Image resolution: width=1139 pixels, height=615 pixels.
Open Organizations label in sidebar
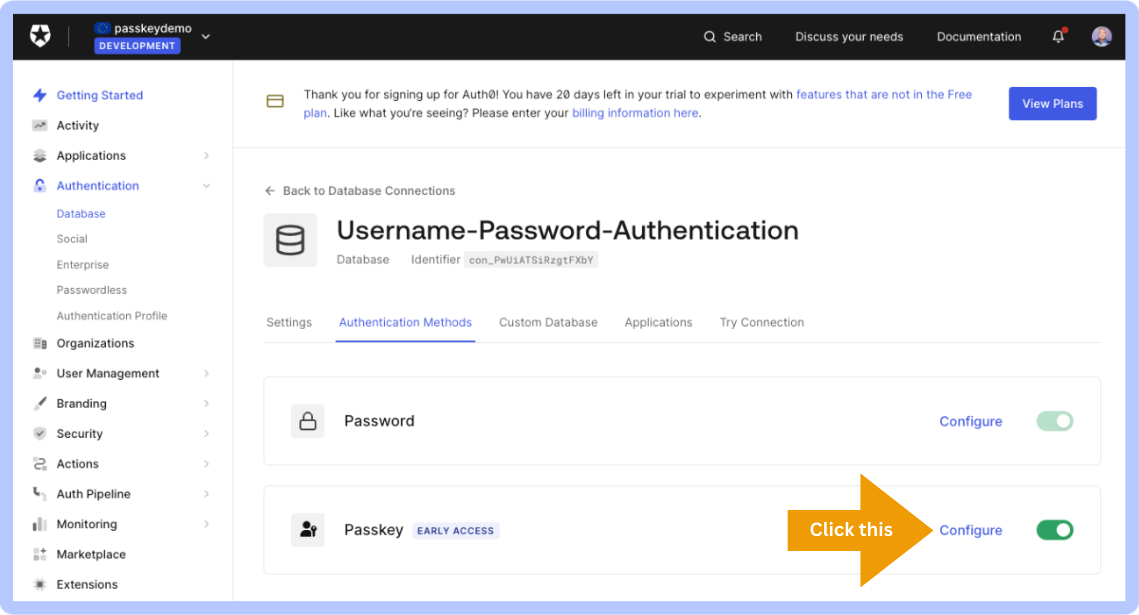tap(95, 343)
